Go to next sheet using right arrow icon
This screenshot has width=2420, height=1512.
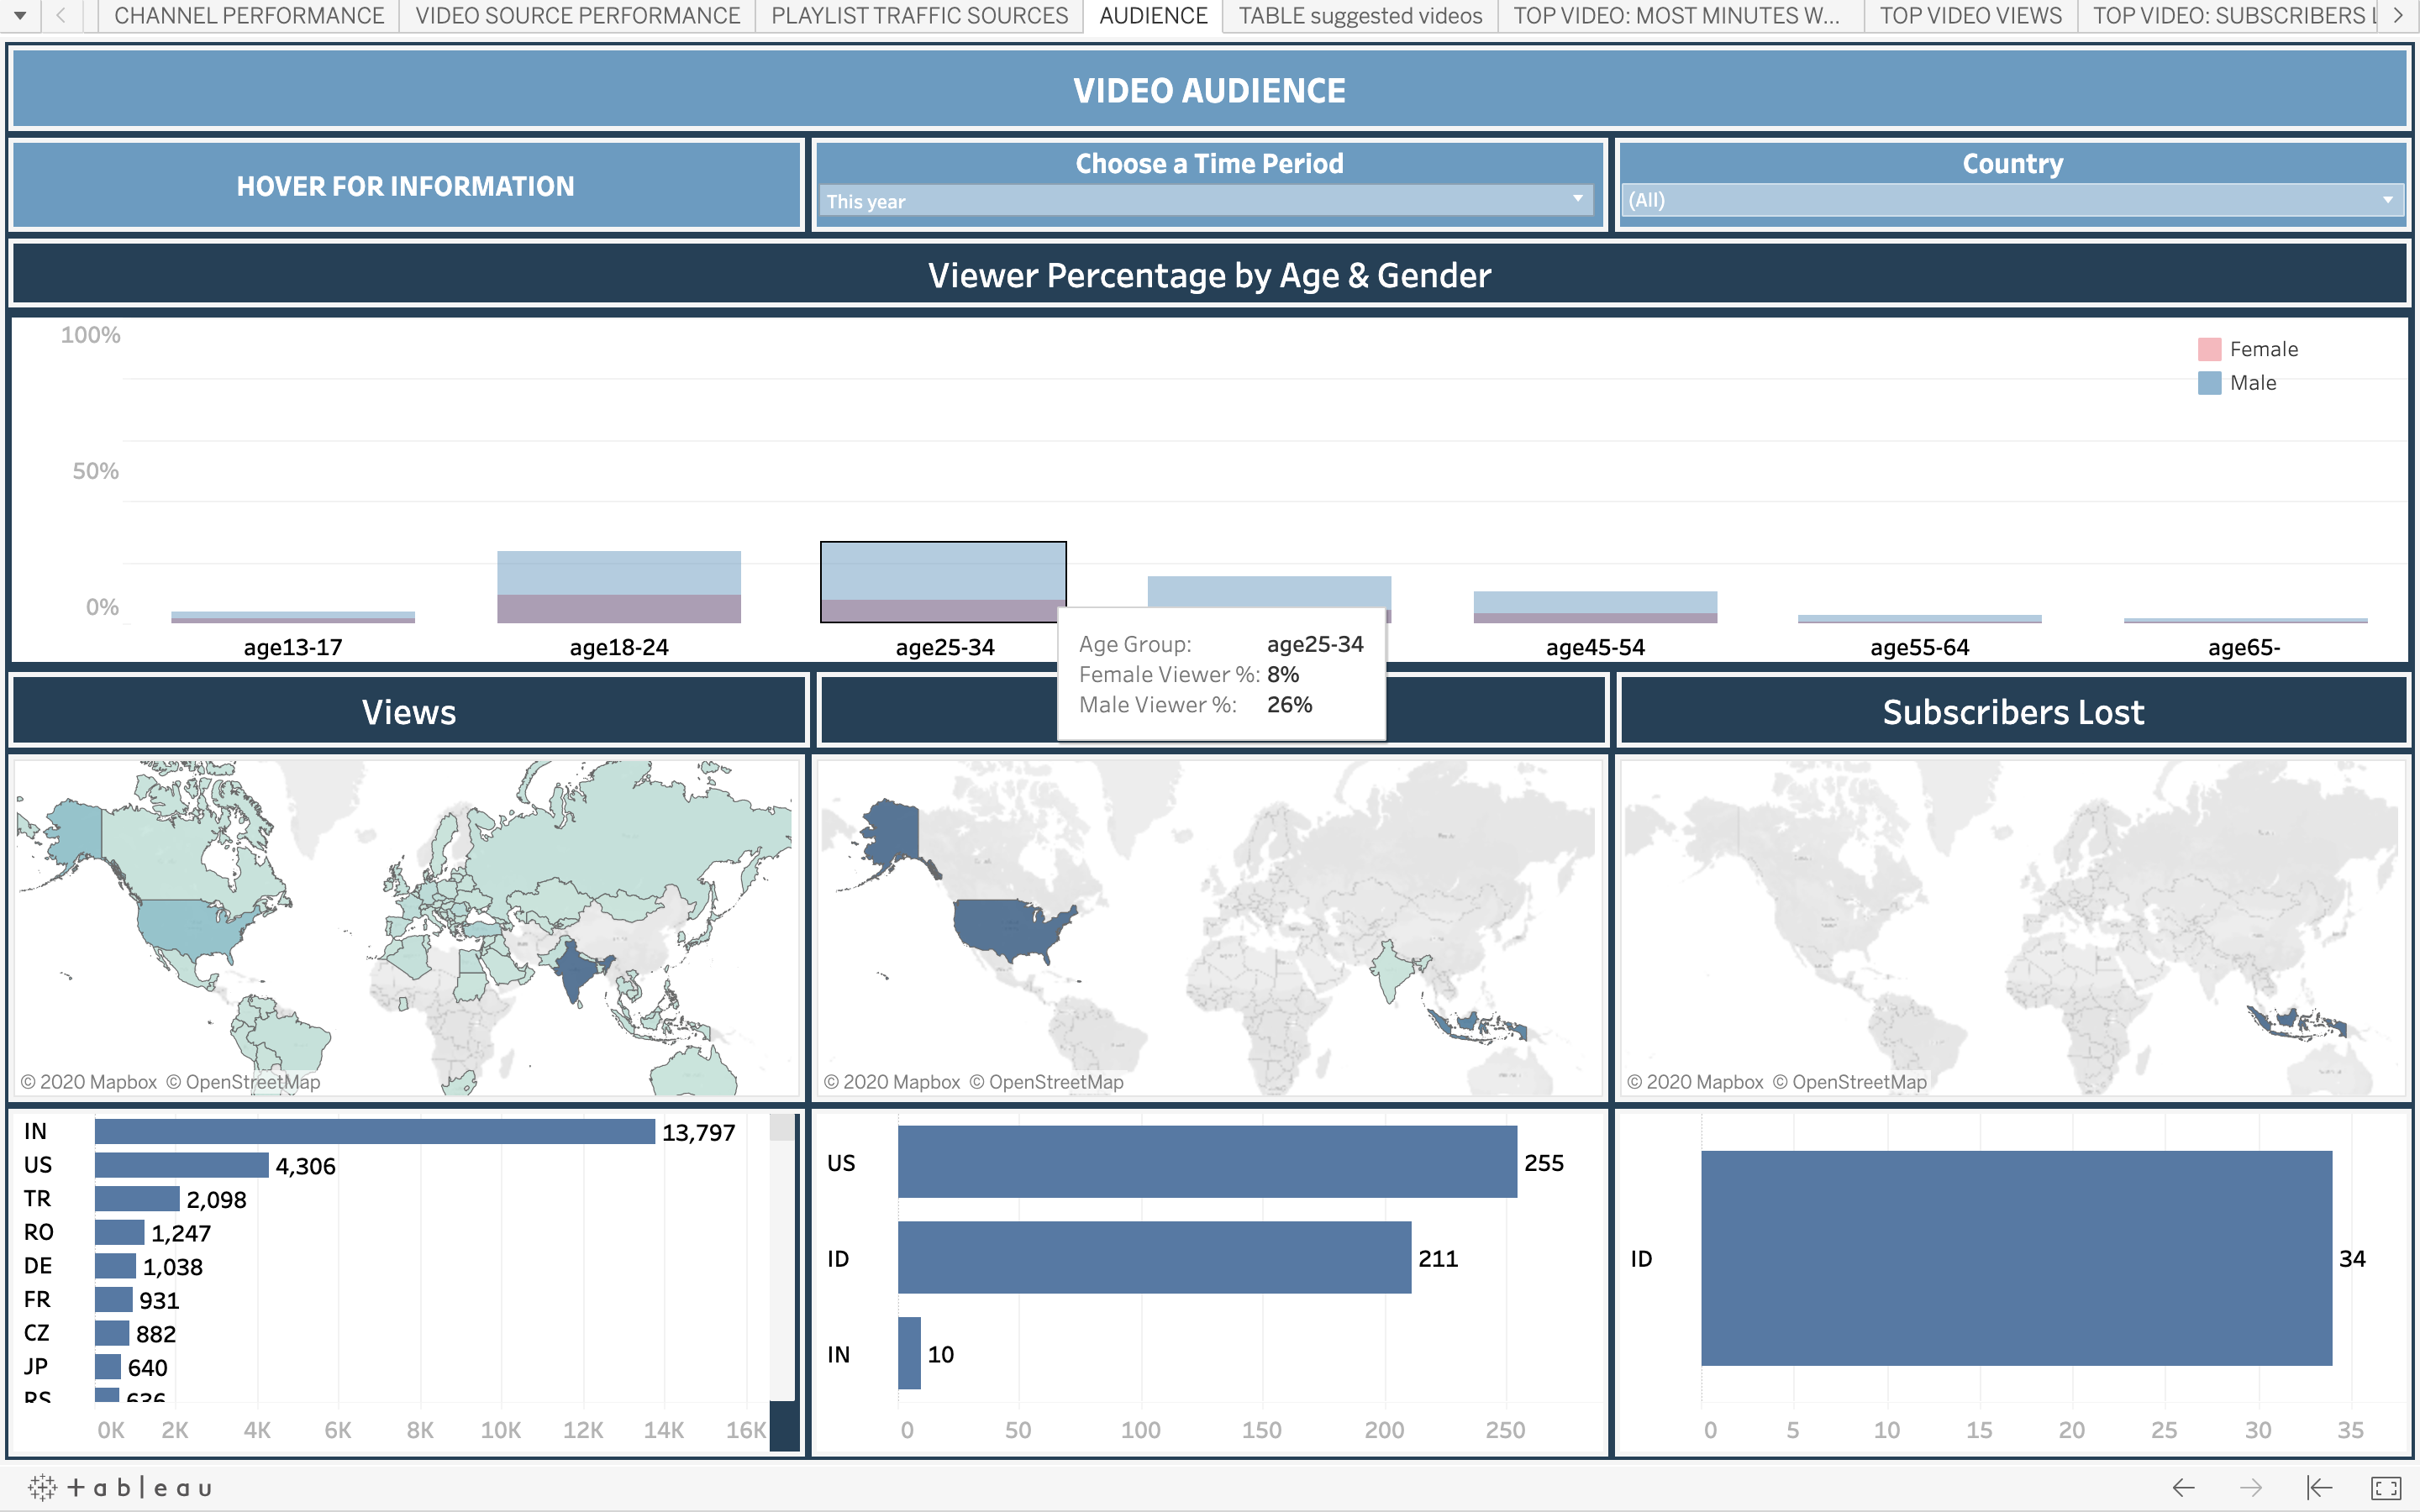(2250, 1487)
